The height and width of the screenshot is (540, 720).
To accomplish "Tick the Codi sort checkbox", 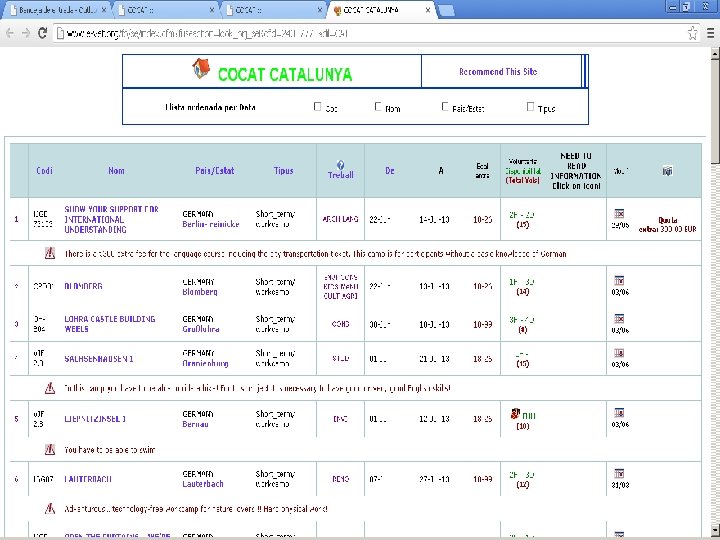I will pos(317,107).
